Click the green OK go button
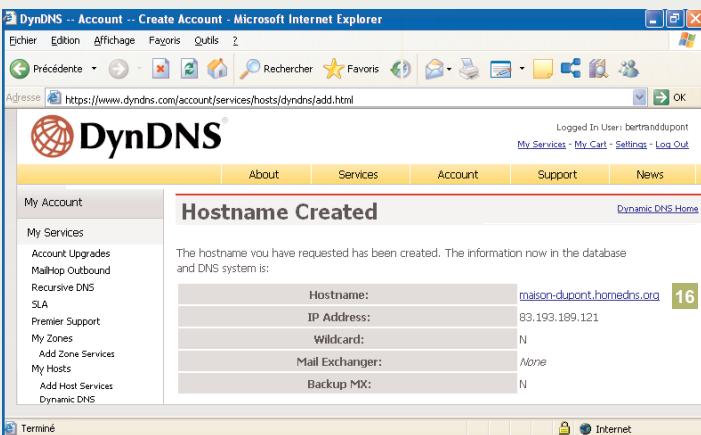This screenshot has width=701, height=435. point(670,97)
